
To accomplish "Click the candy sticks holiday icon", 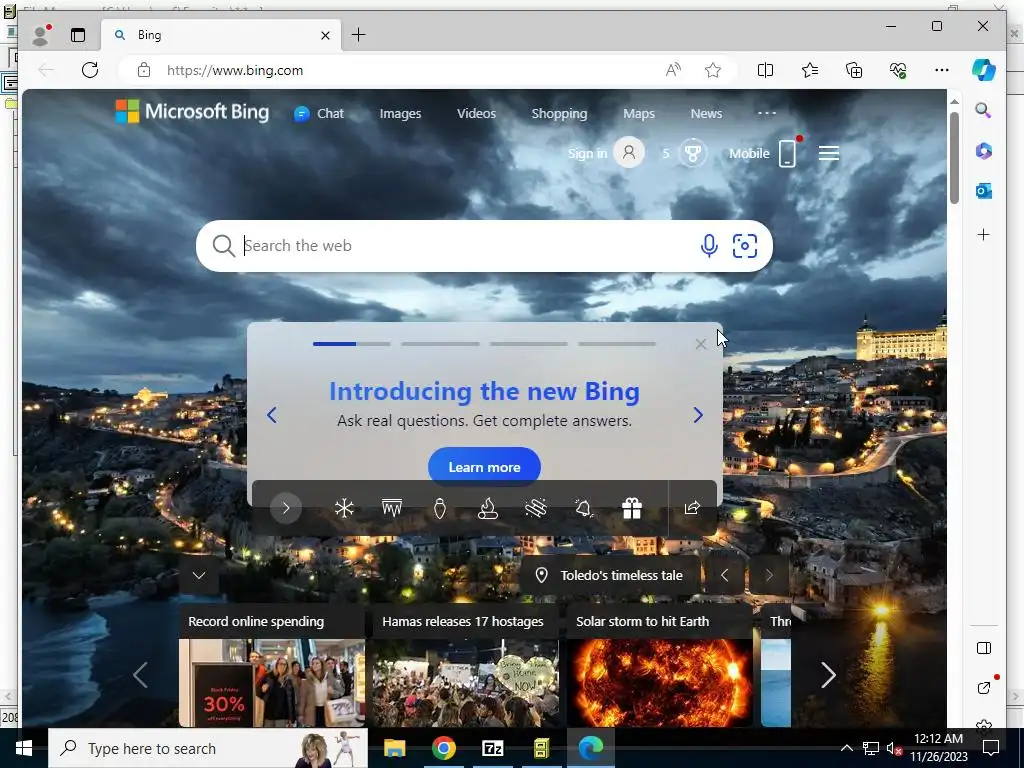I will tap(536, 508).
